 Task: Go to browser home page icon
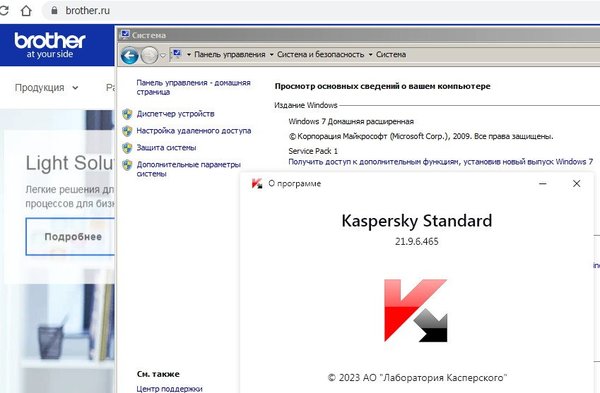pyautogui.click(x=26, y=10)
